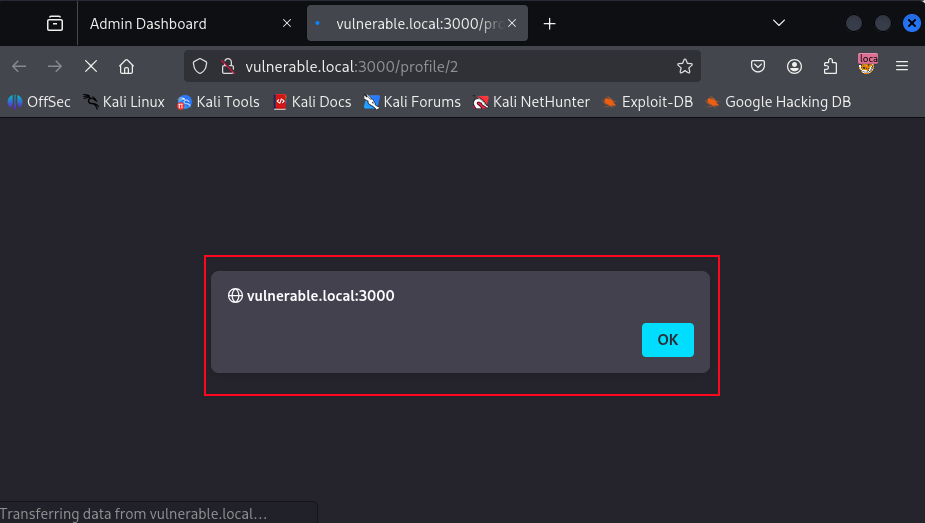Image resolution: width=925 pixels, height=523 pixels.
Task: Click the vulnerable.local:3000 dialog title
Action: [x=320, y=295]
